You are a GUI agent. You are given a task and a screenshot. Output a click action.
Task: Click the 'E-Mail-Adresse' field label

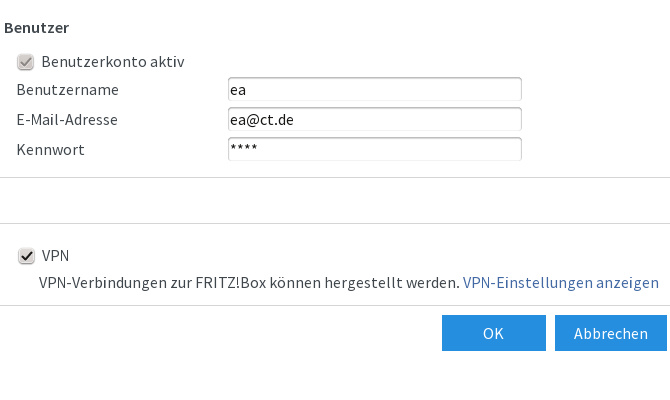click(67, 120)
